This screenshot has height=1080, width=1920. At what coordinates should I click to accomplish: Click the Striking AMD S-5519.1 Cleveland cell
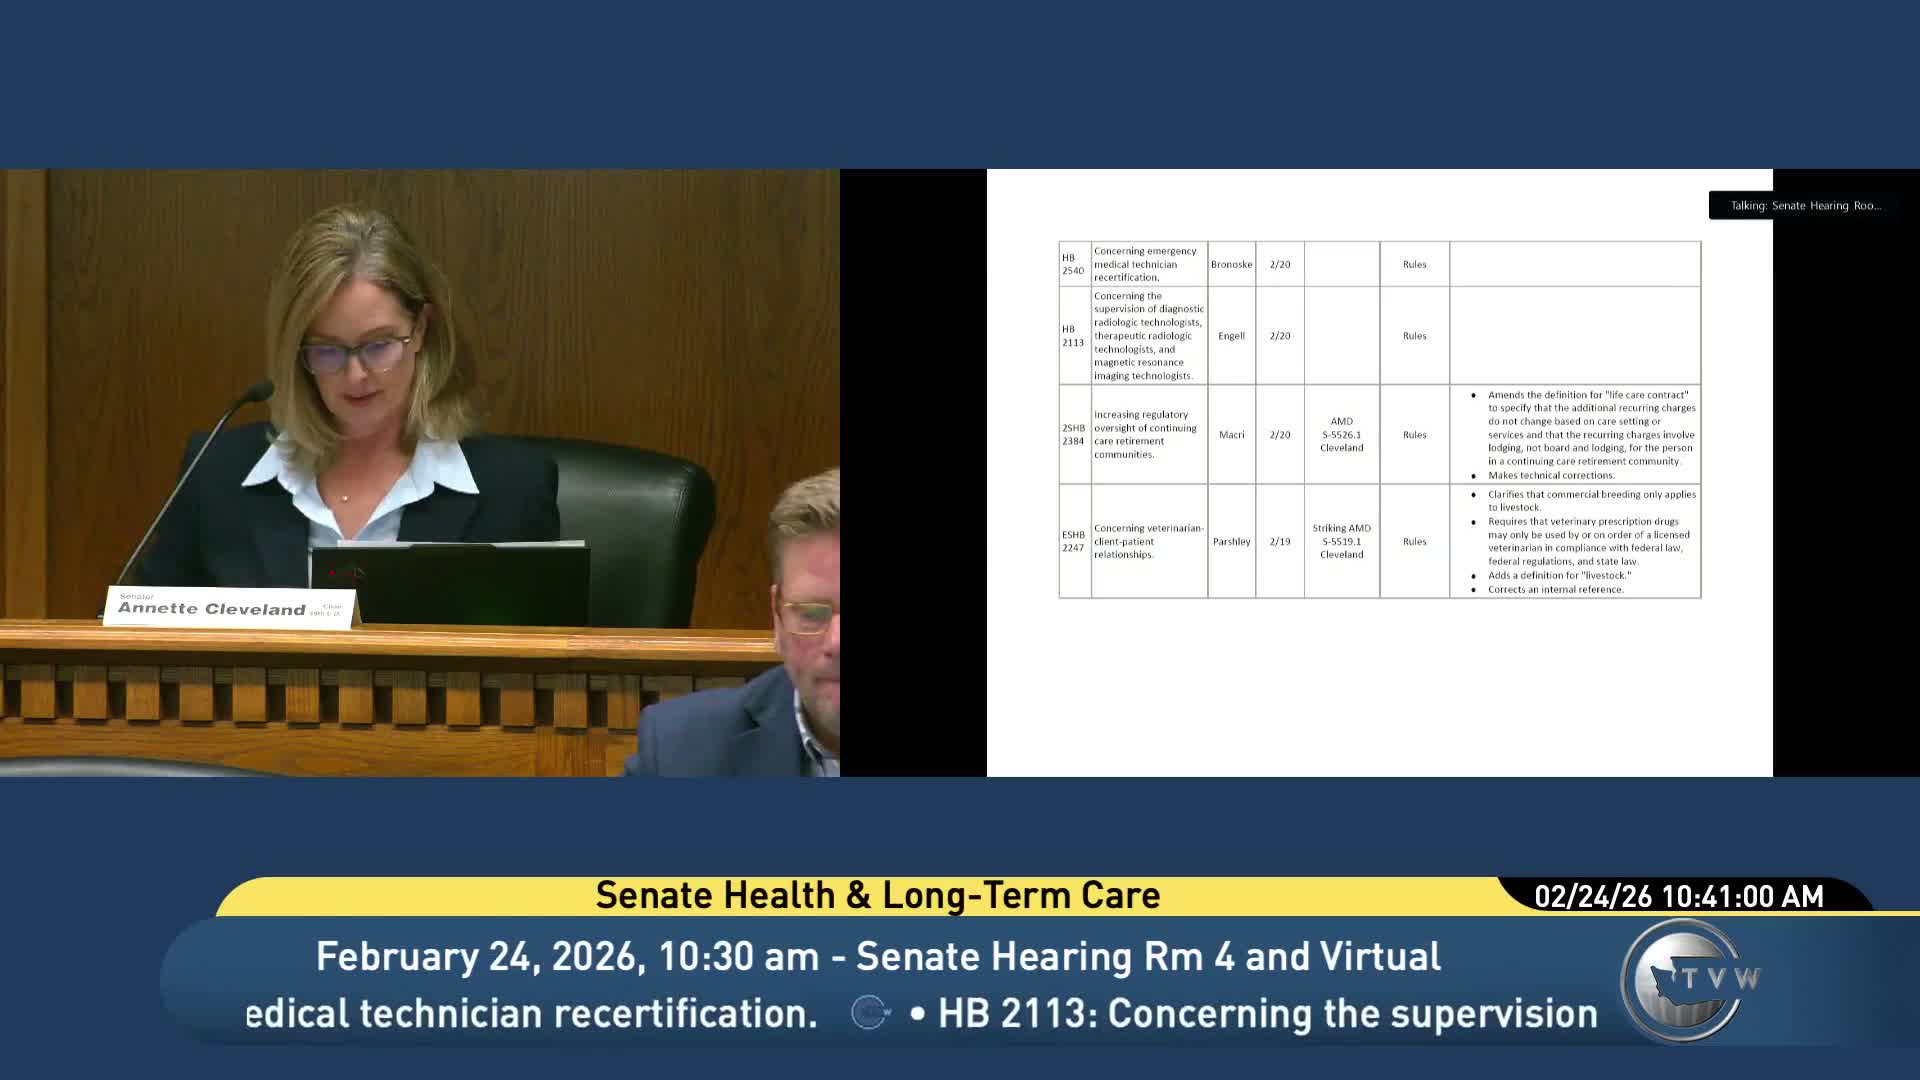1342,541
